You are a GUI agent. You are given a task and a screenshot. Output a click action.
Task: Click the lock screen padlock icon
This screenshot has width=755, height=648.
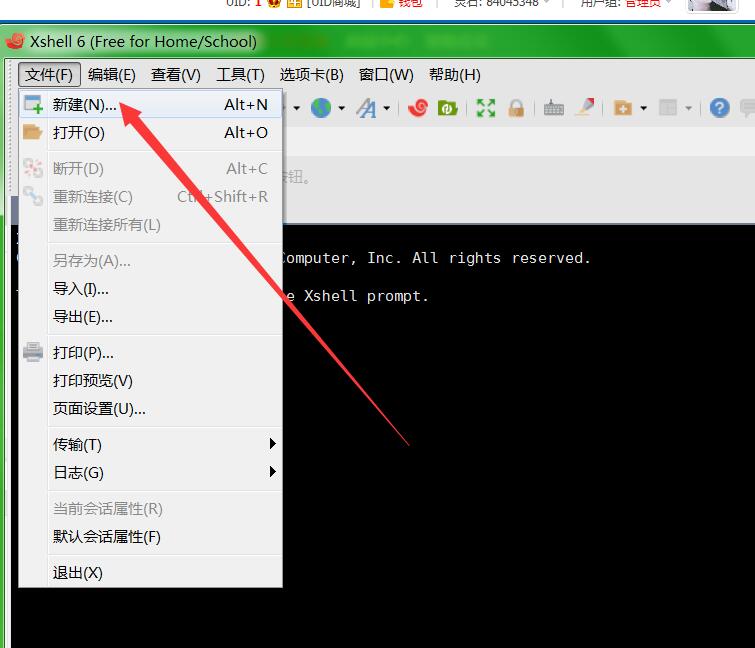[x=516, y=108]
